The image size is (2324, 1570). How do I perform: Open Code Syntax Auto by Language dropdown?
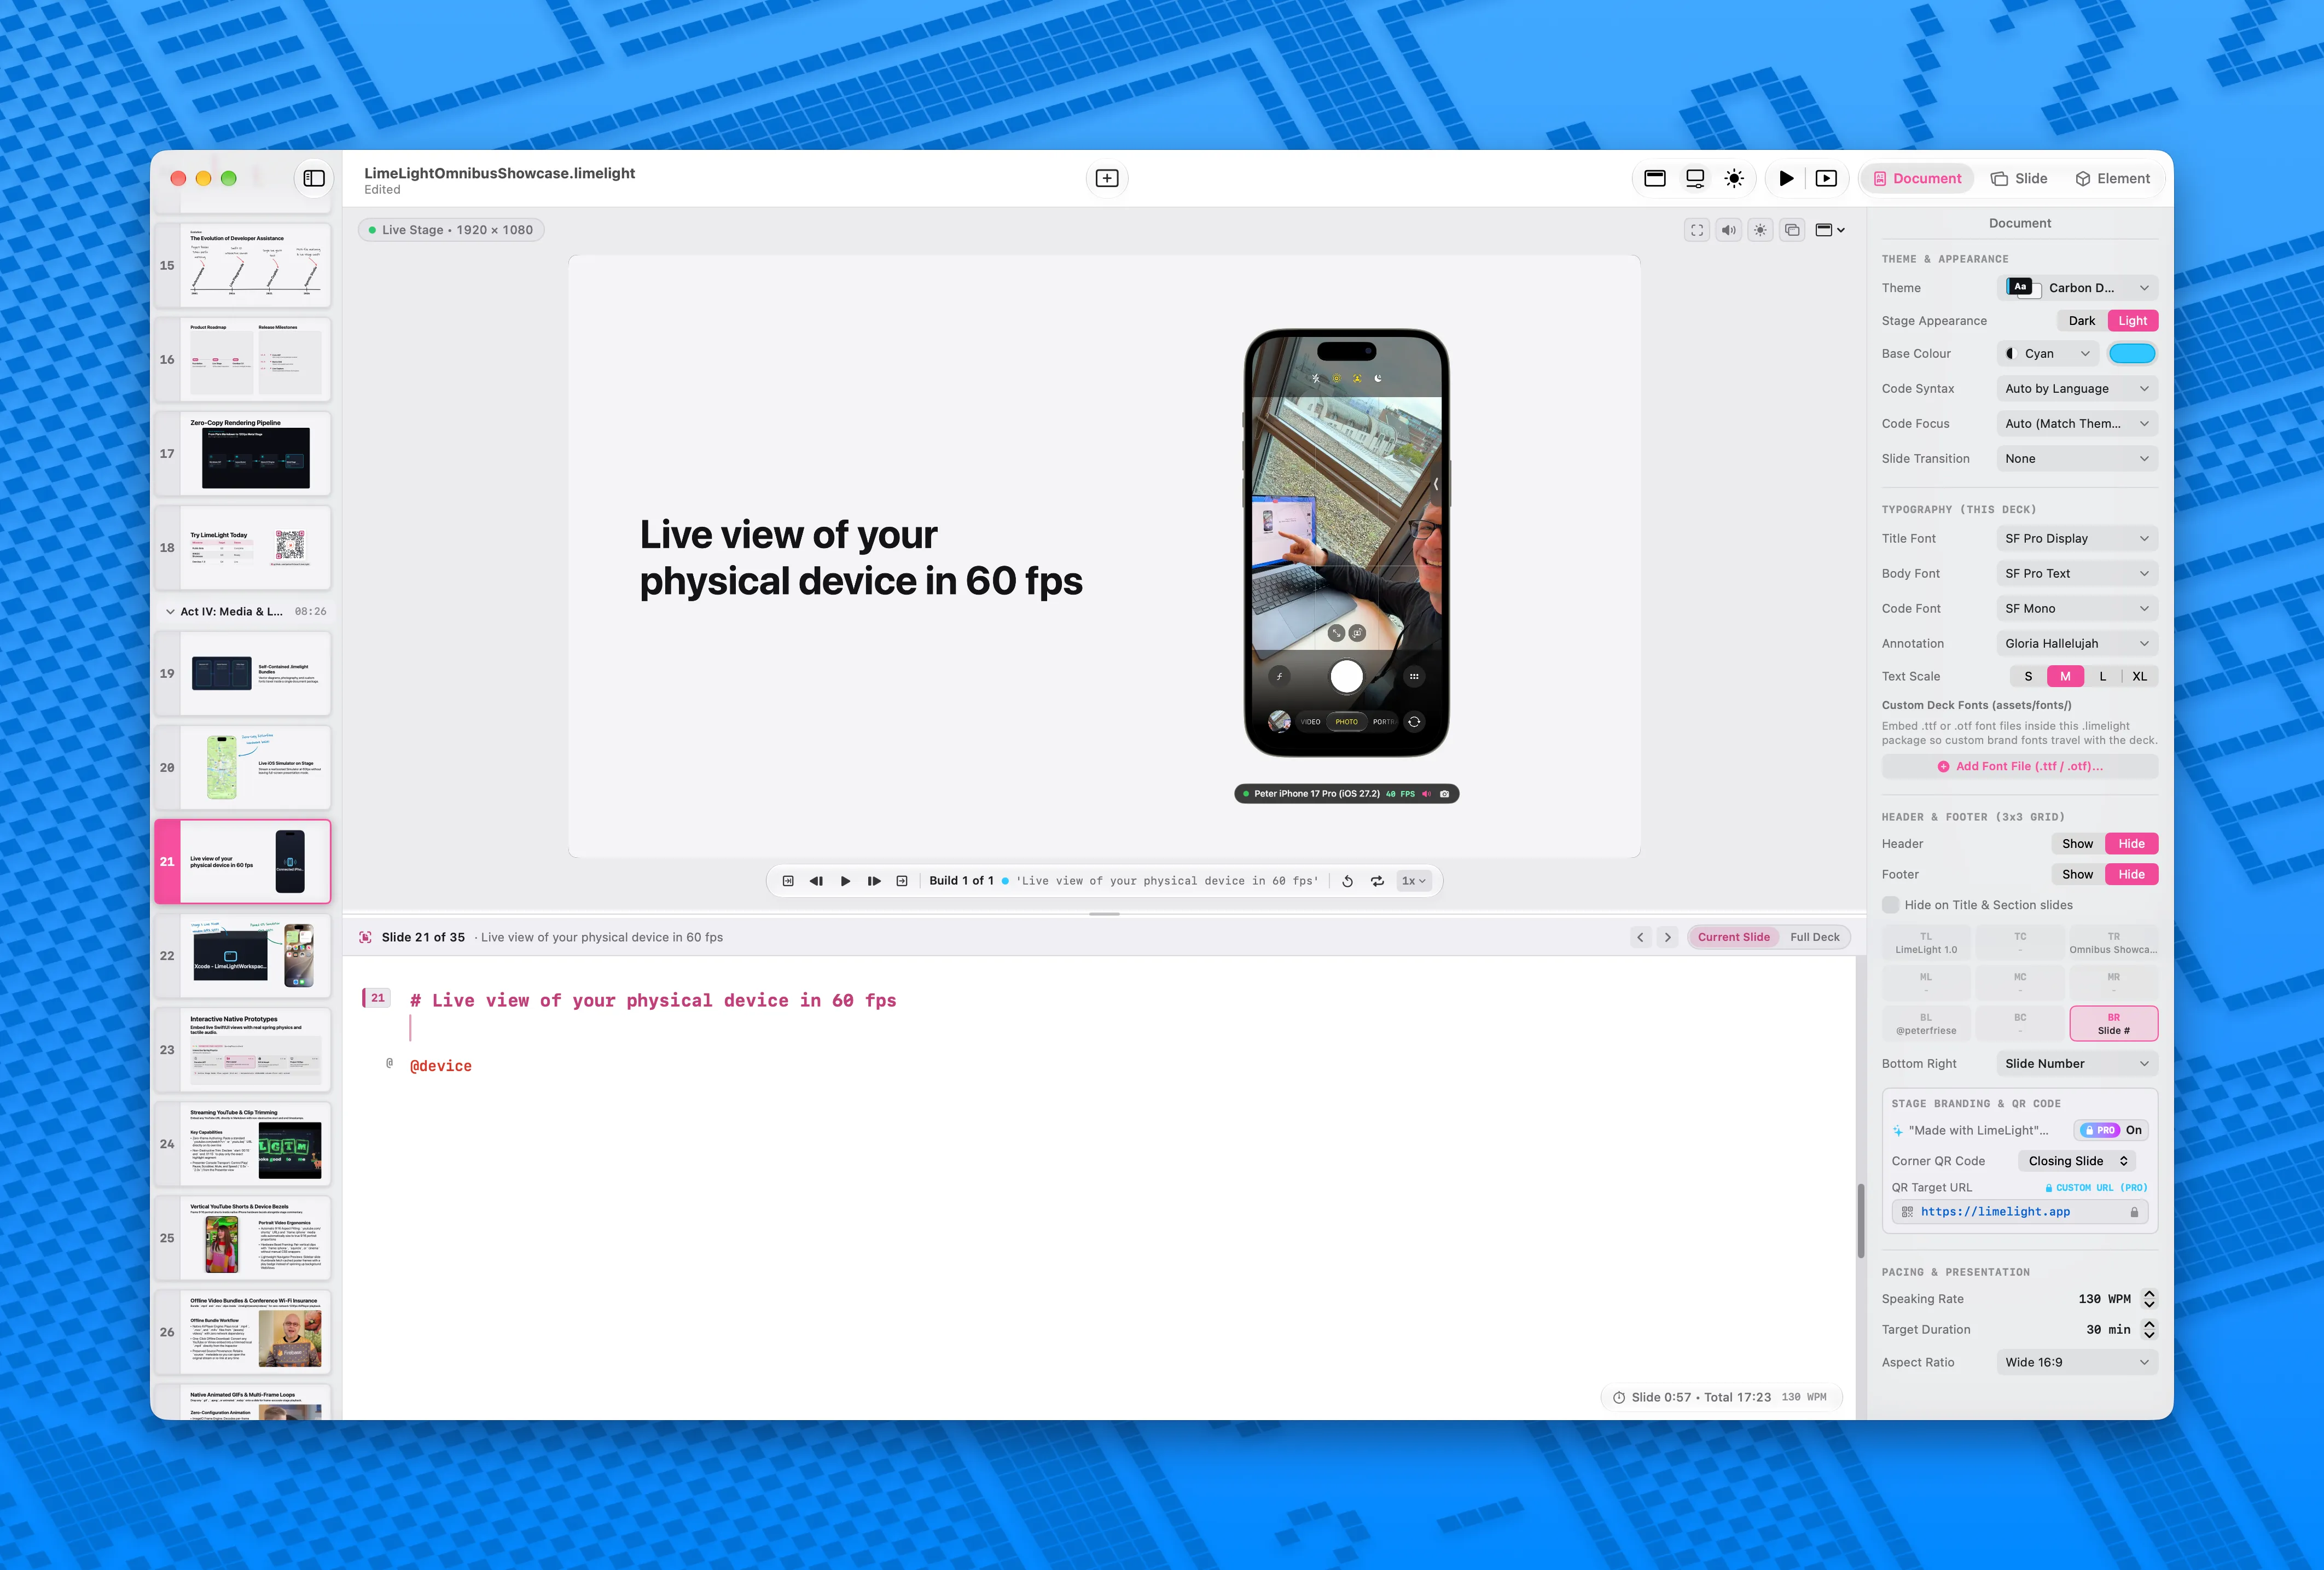2077,389
